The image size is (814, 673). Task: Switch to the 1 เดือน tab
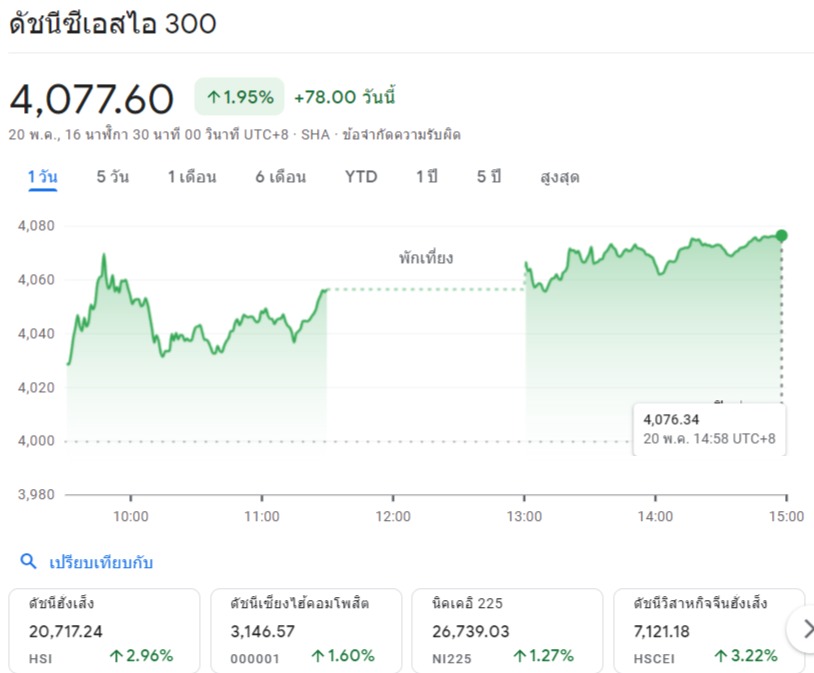pyautogui.click(x=192, y=177)
